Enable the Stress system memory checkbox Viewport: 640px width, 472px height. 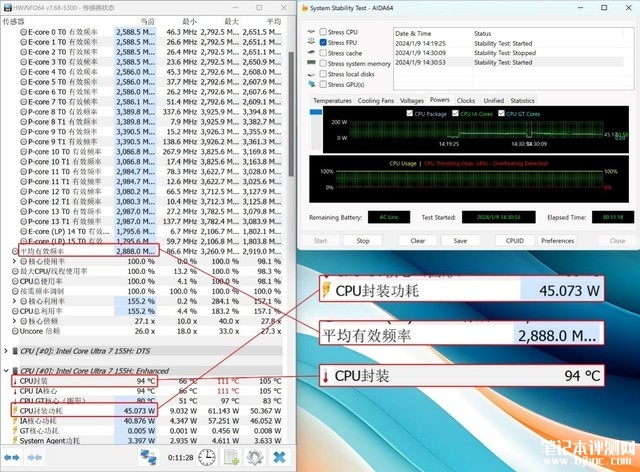click(x=323, y=63)
